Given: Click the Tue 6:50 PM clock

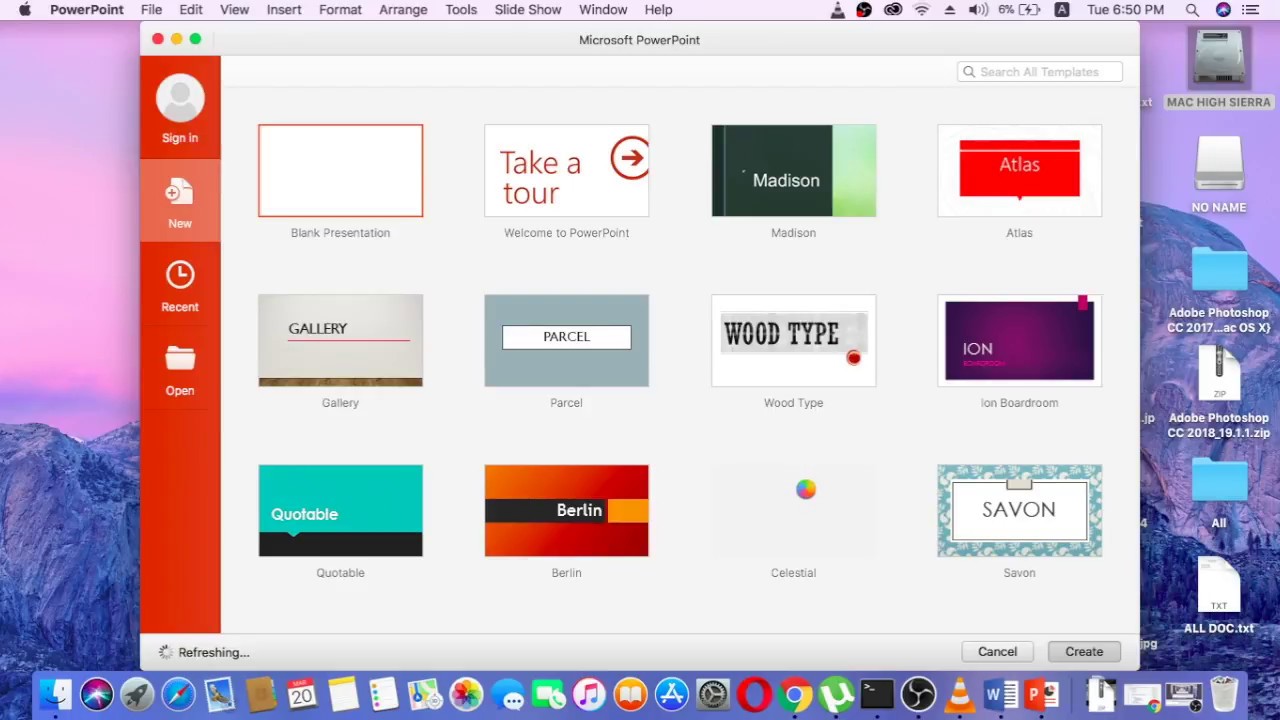Looking at the screenshot, I should click(x=1125, y=10).
